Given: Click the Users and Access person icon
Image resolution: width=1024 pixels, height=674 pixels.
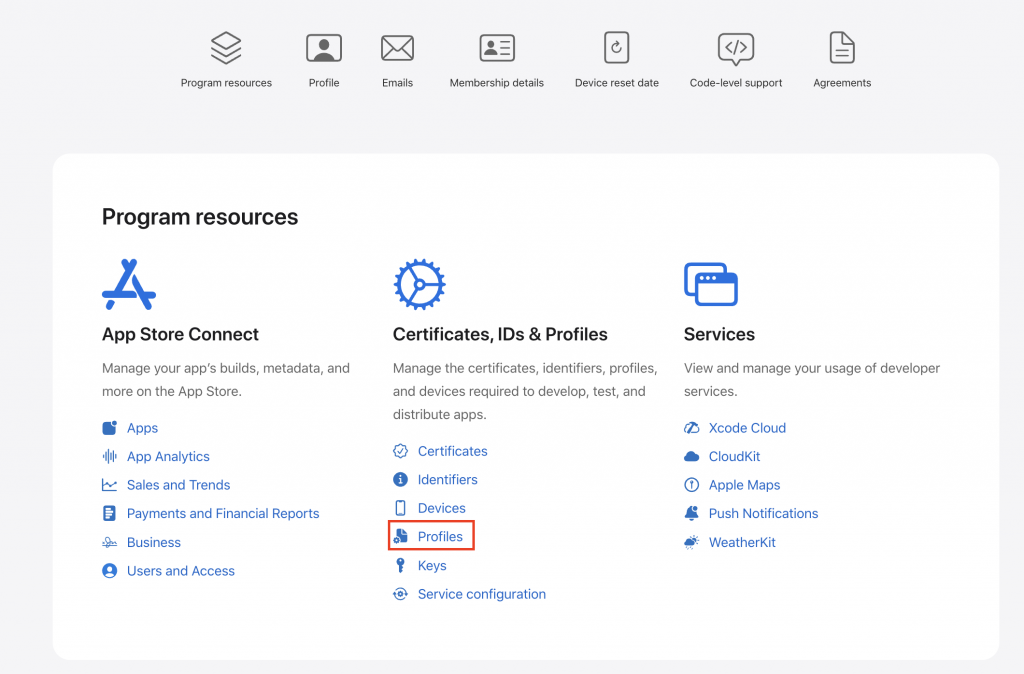Looking at the screenshot, I should [x=110, y=571].
